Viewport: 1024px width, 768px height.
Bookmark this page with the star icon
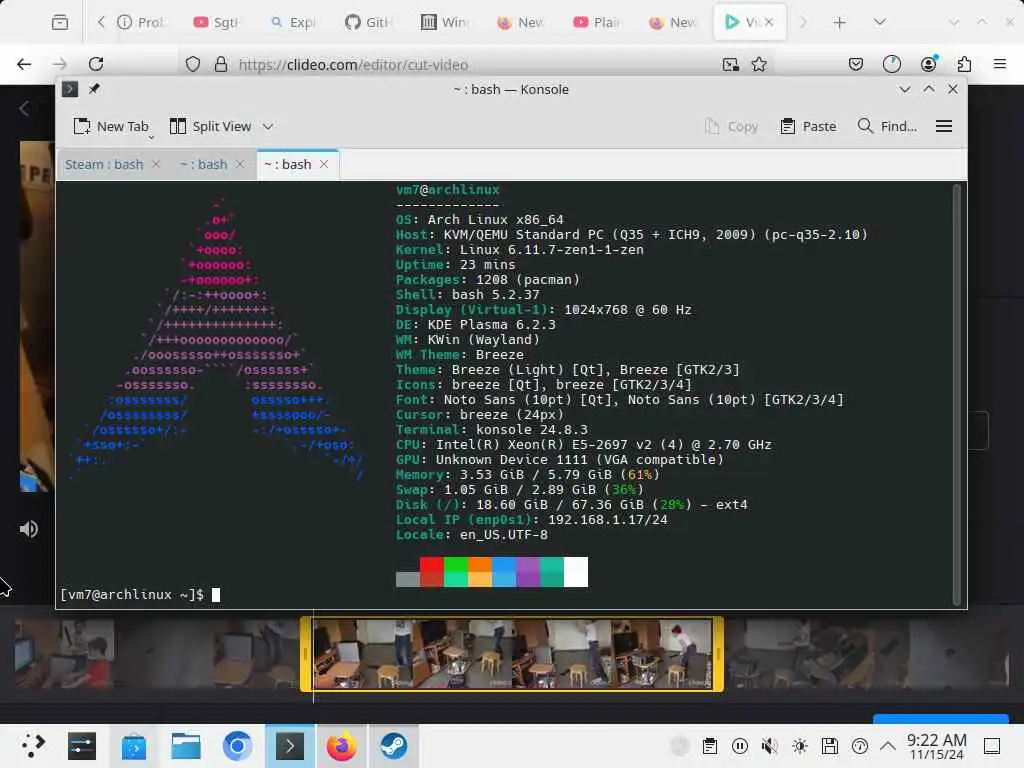point(759,64)
